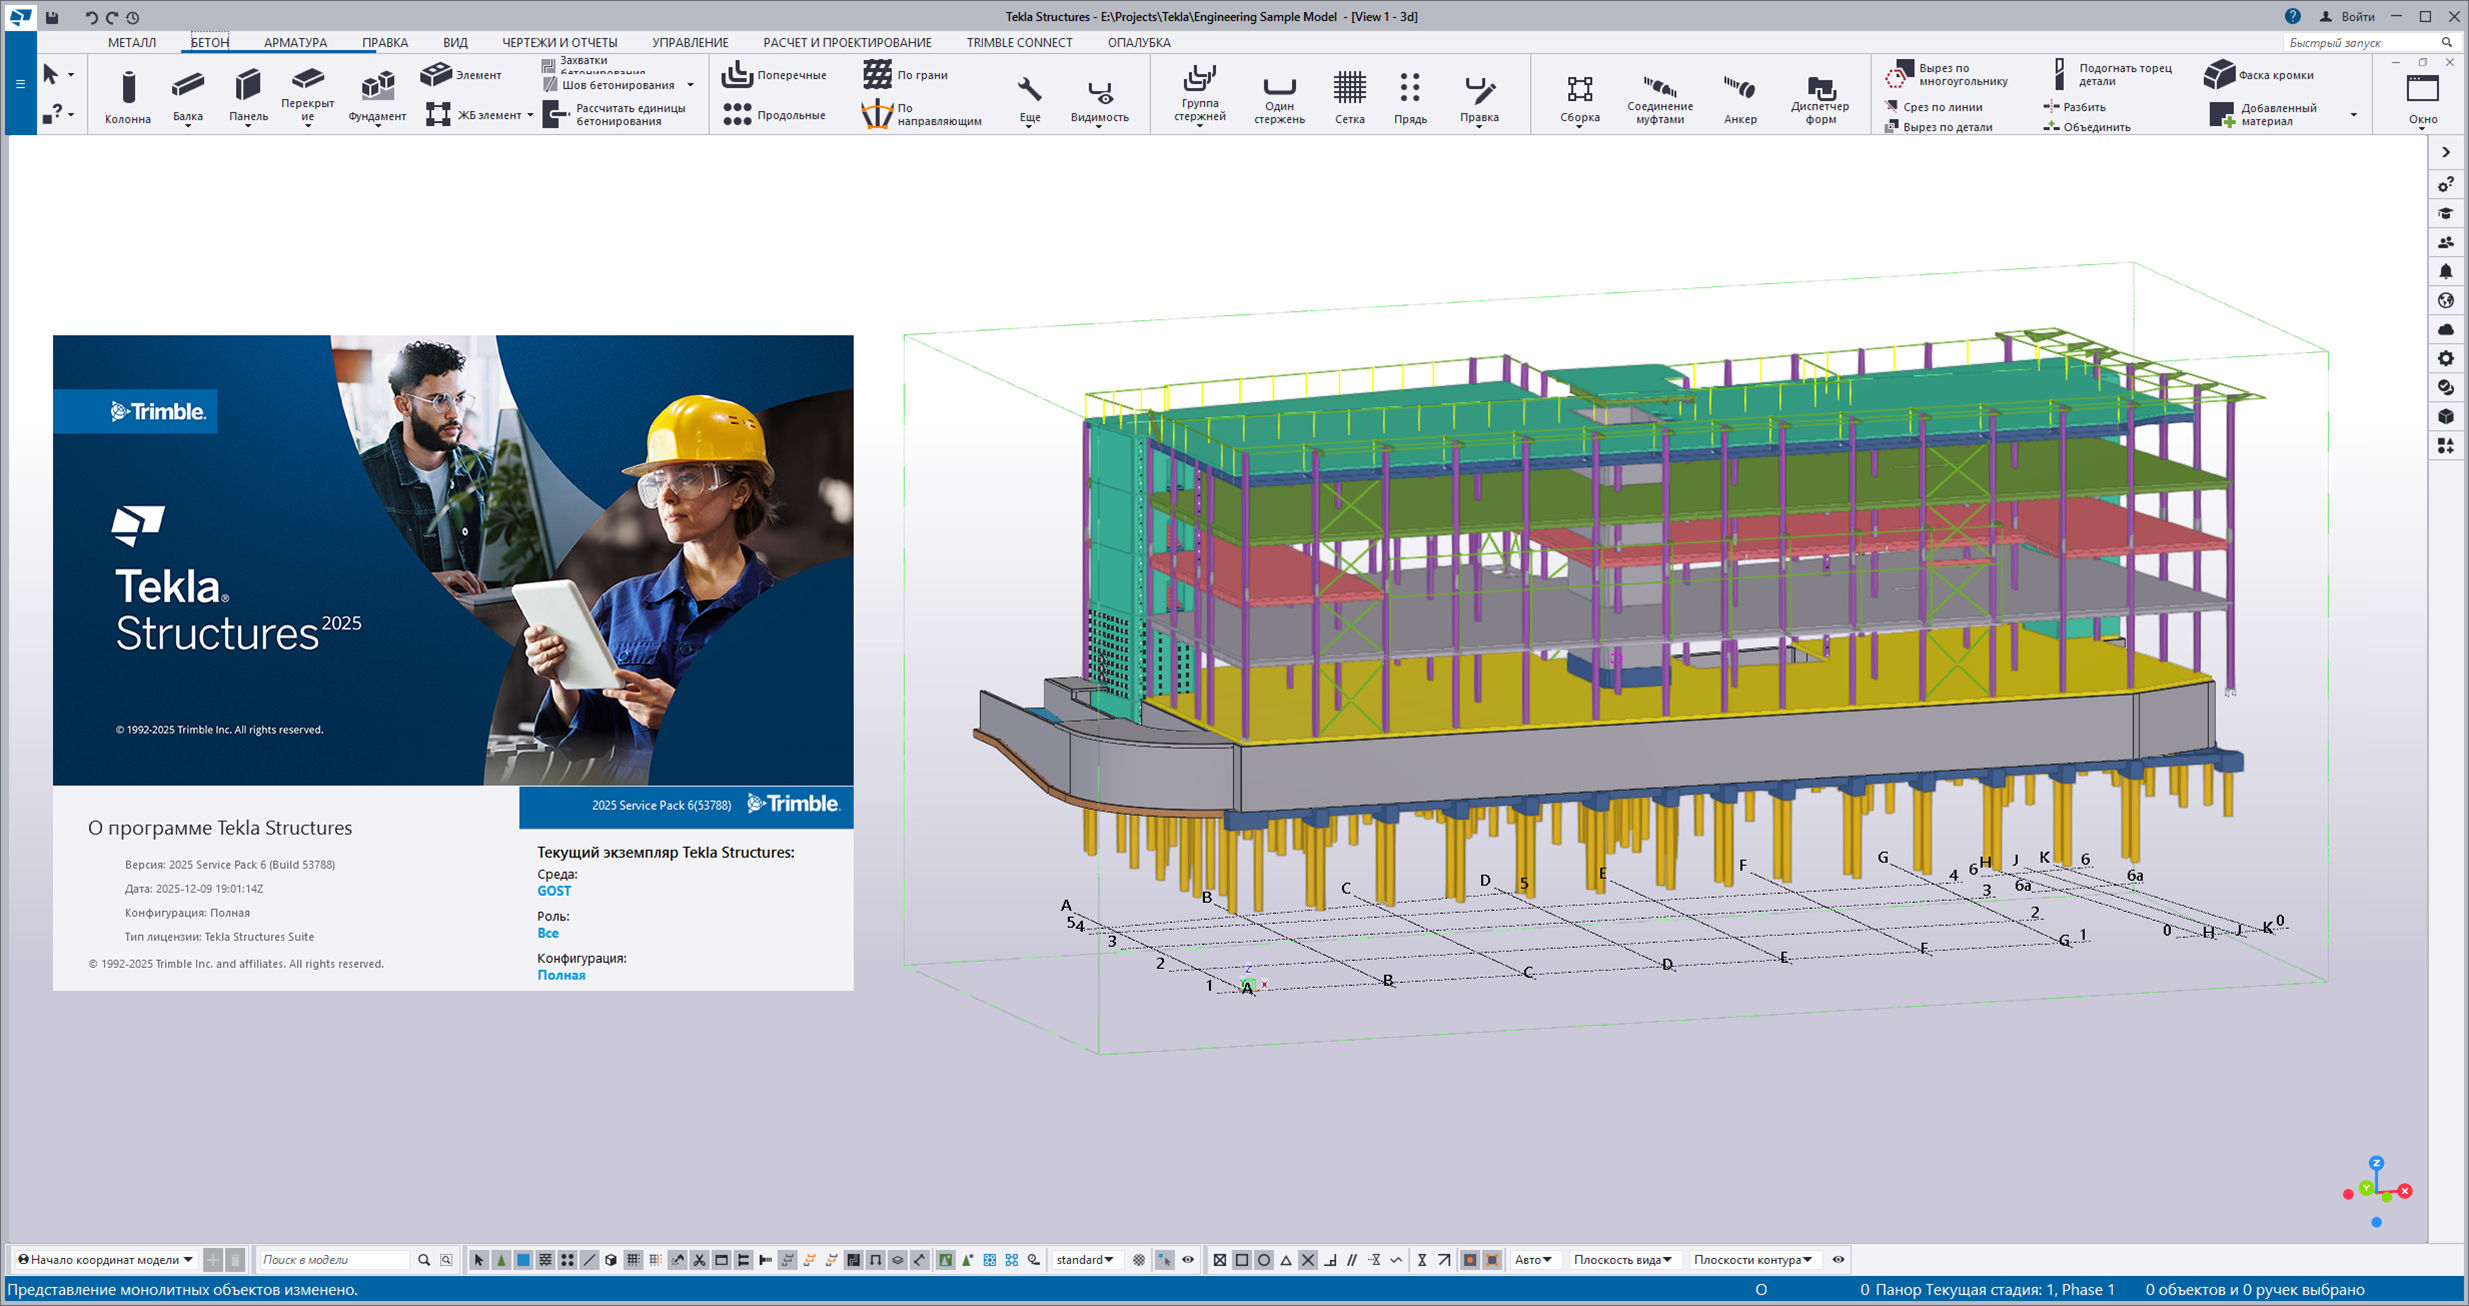
Task: Toggle the snap preview eye icon
Action: pyautogui.click(x=1188, y=1259)
